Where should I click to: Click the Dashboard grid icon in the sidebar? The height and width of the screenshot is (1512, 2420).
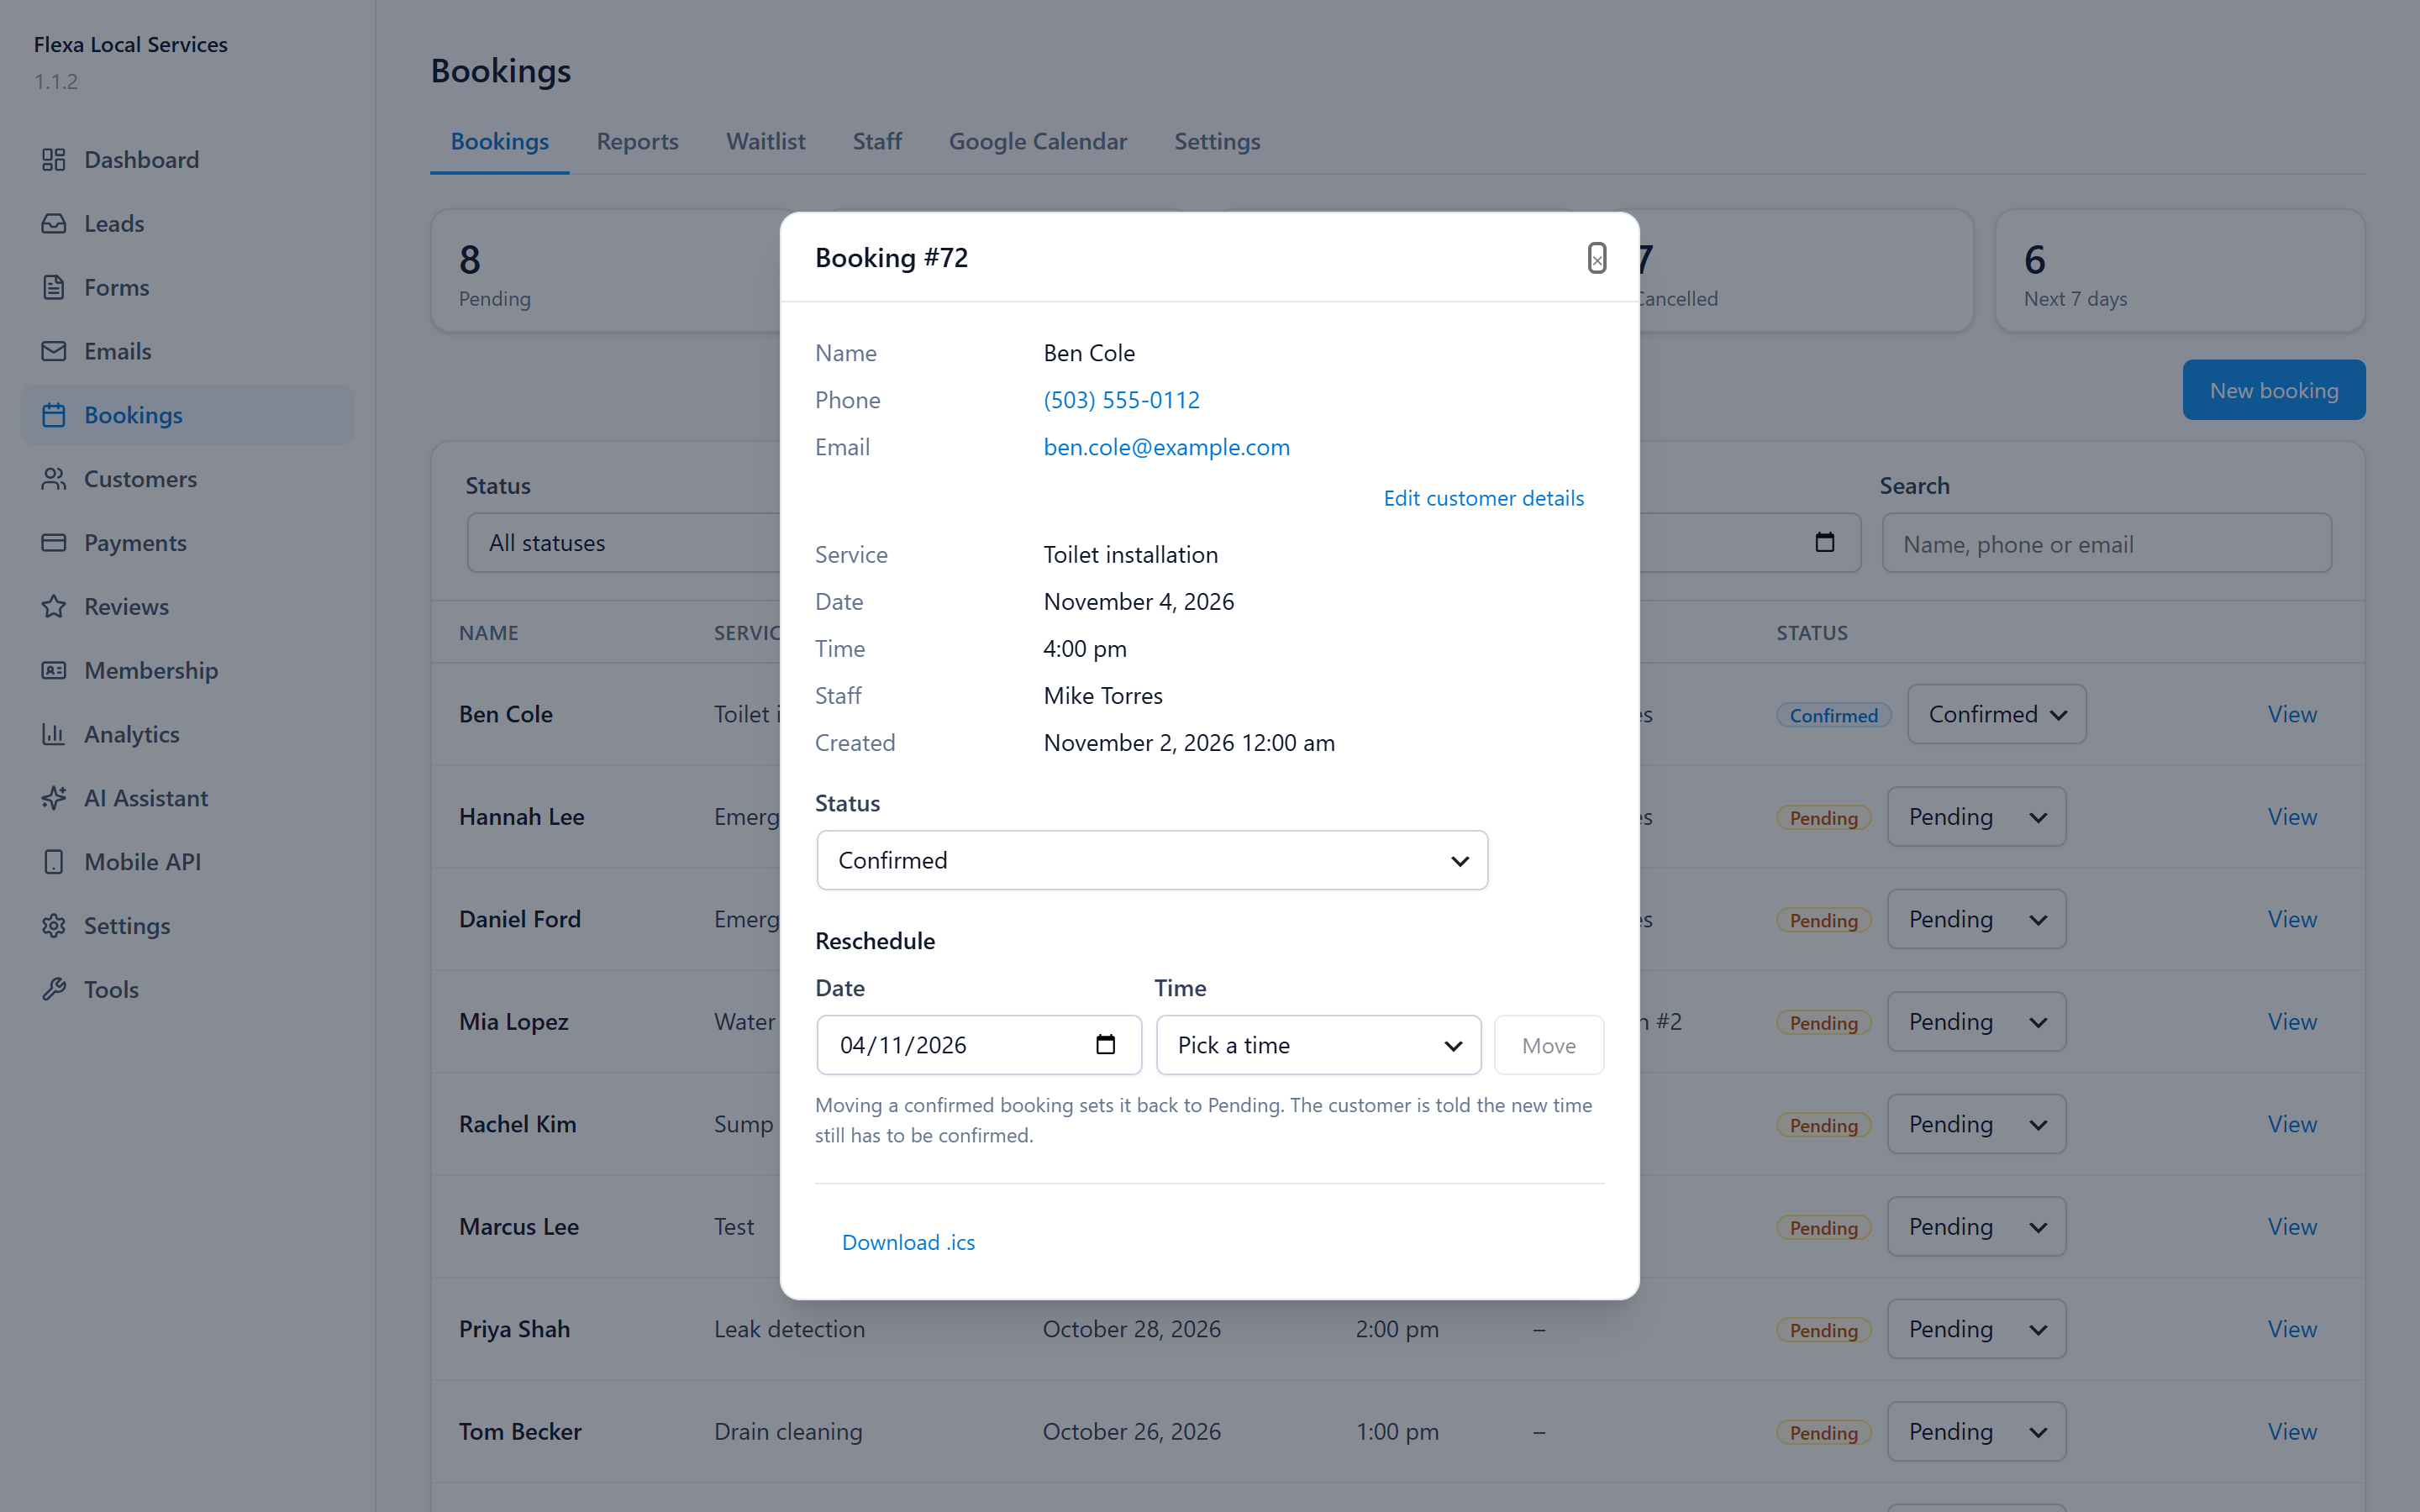[x=54, y=160]
